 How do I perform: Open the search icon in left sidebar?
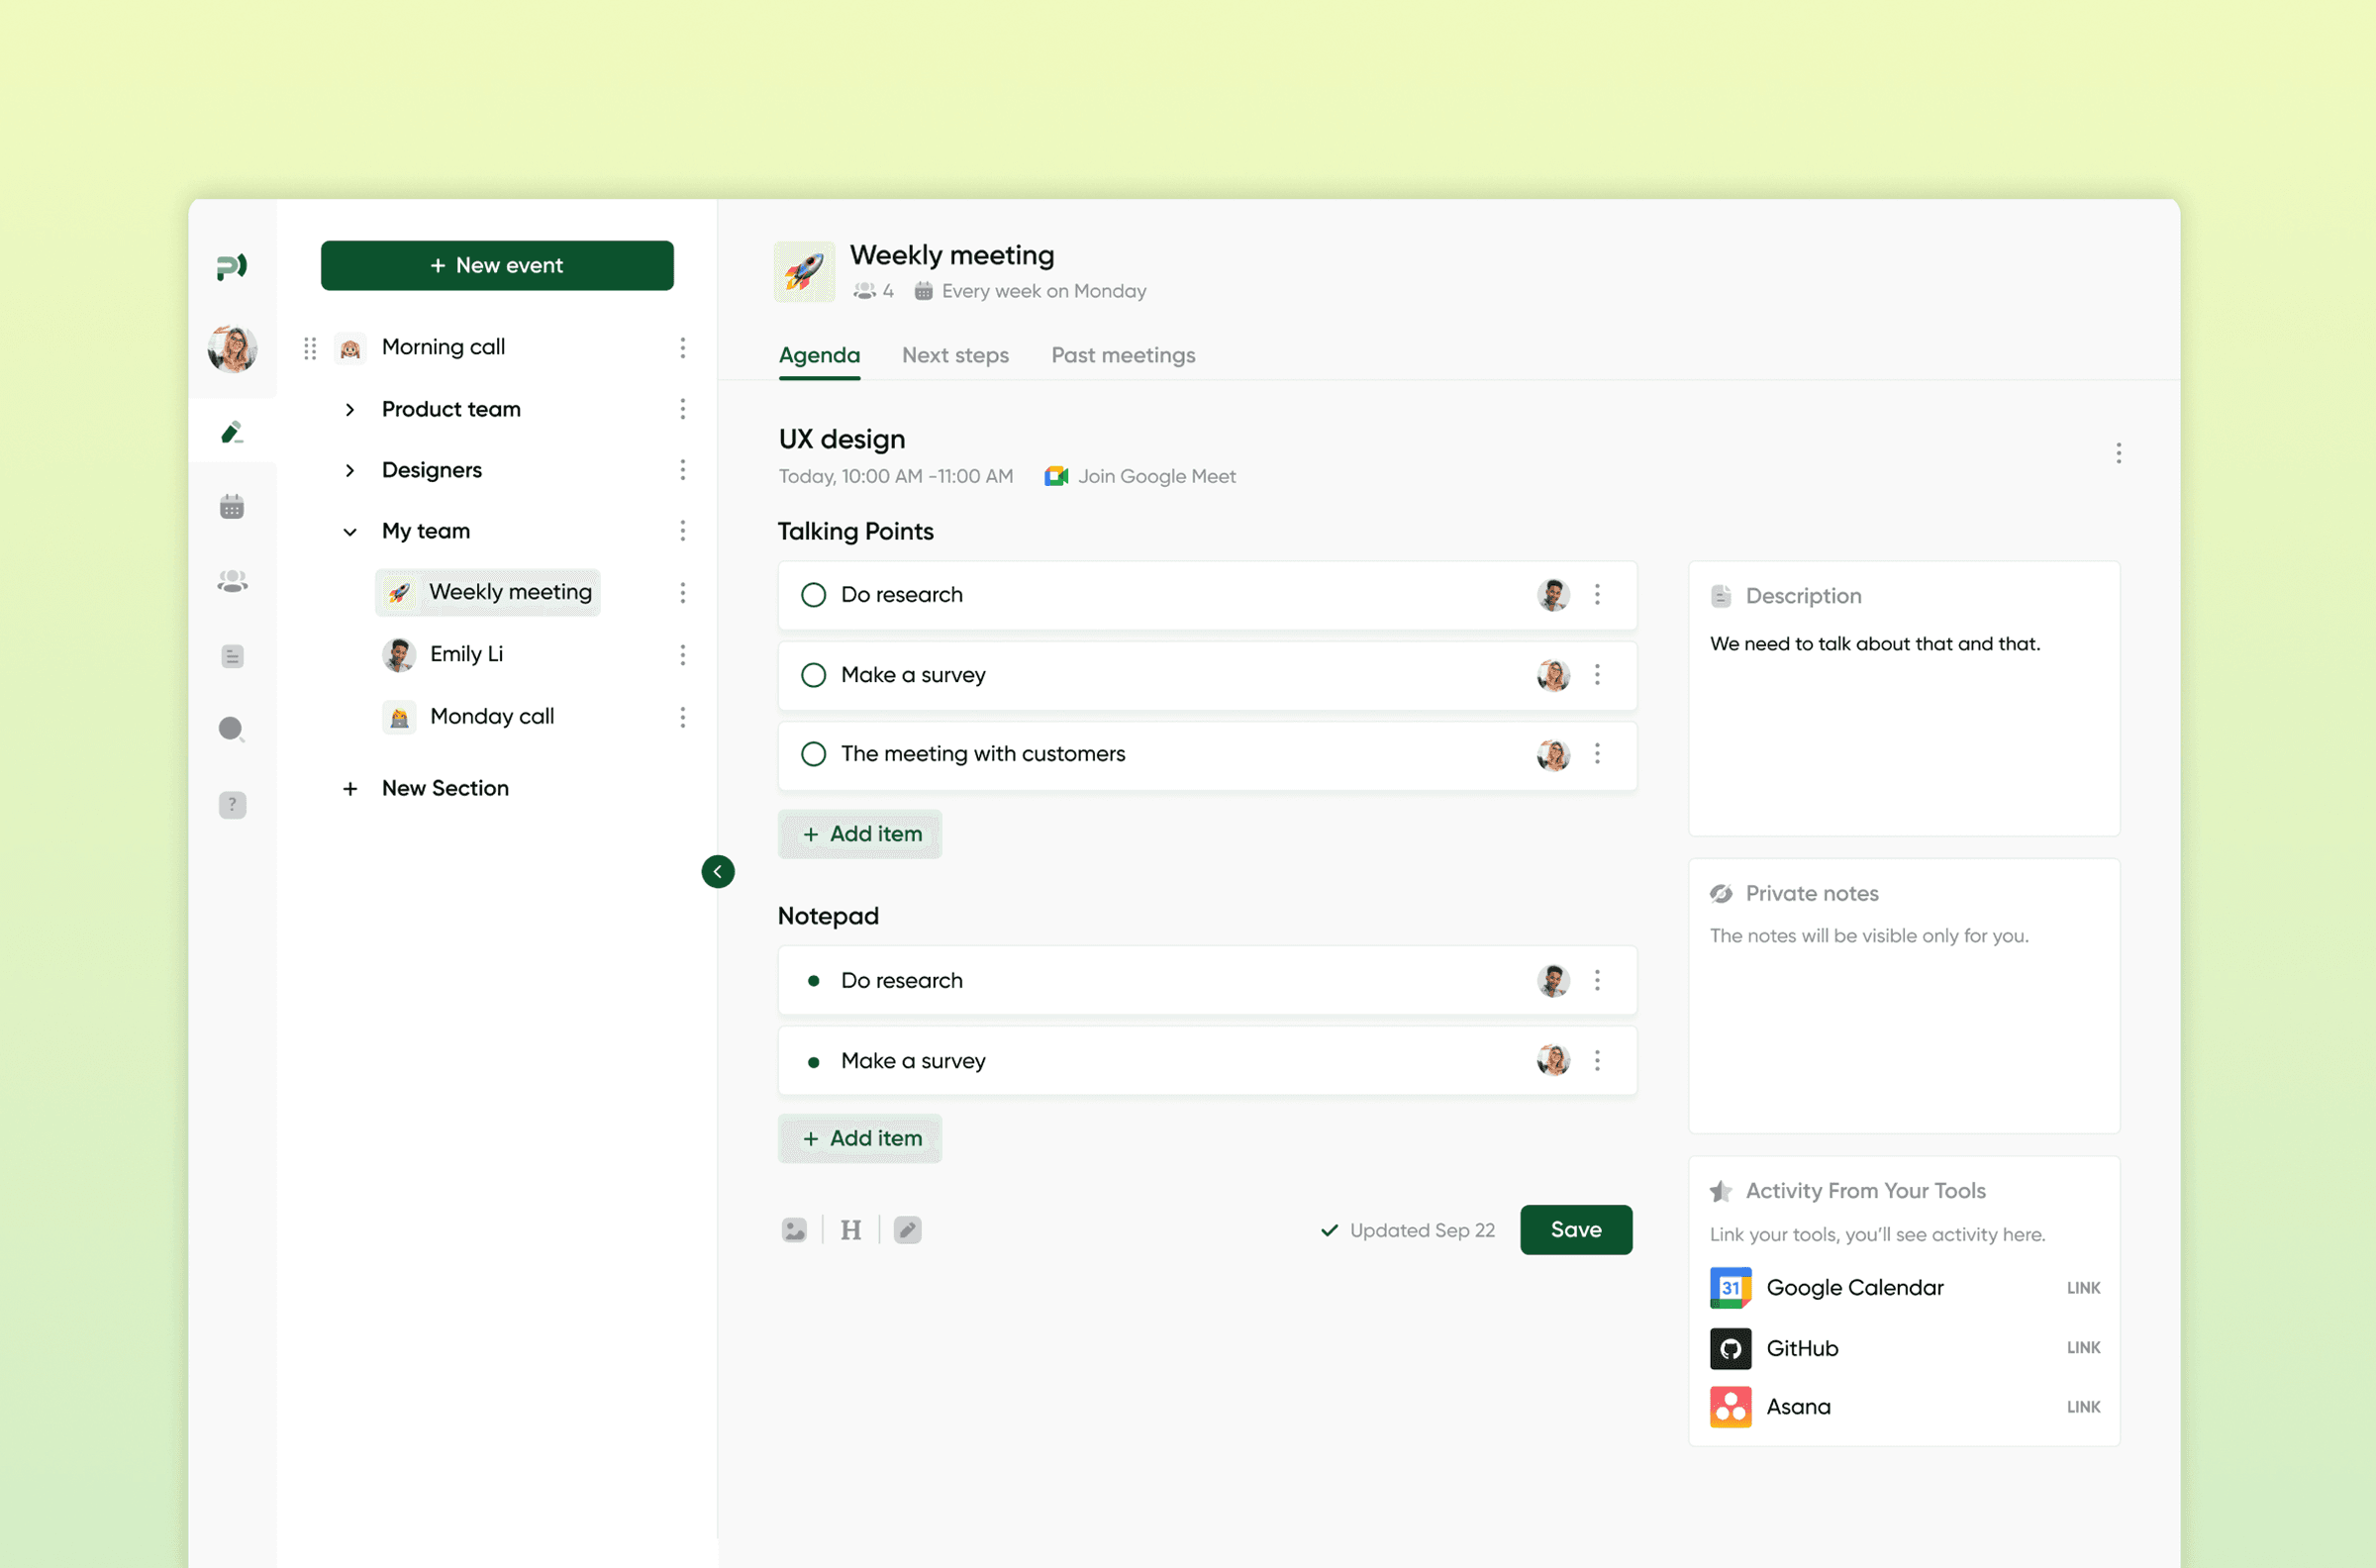[x=231, y=729]
